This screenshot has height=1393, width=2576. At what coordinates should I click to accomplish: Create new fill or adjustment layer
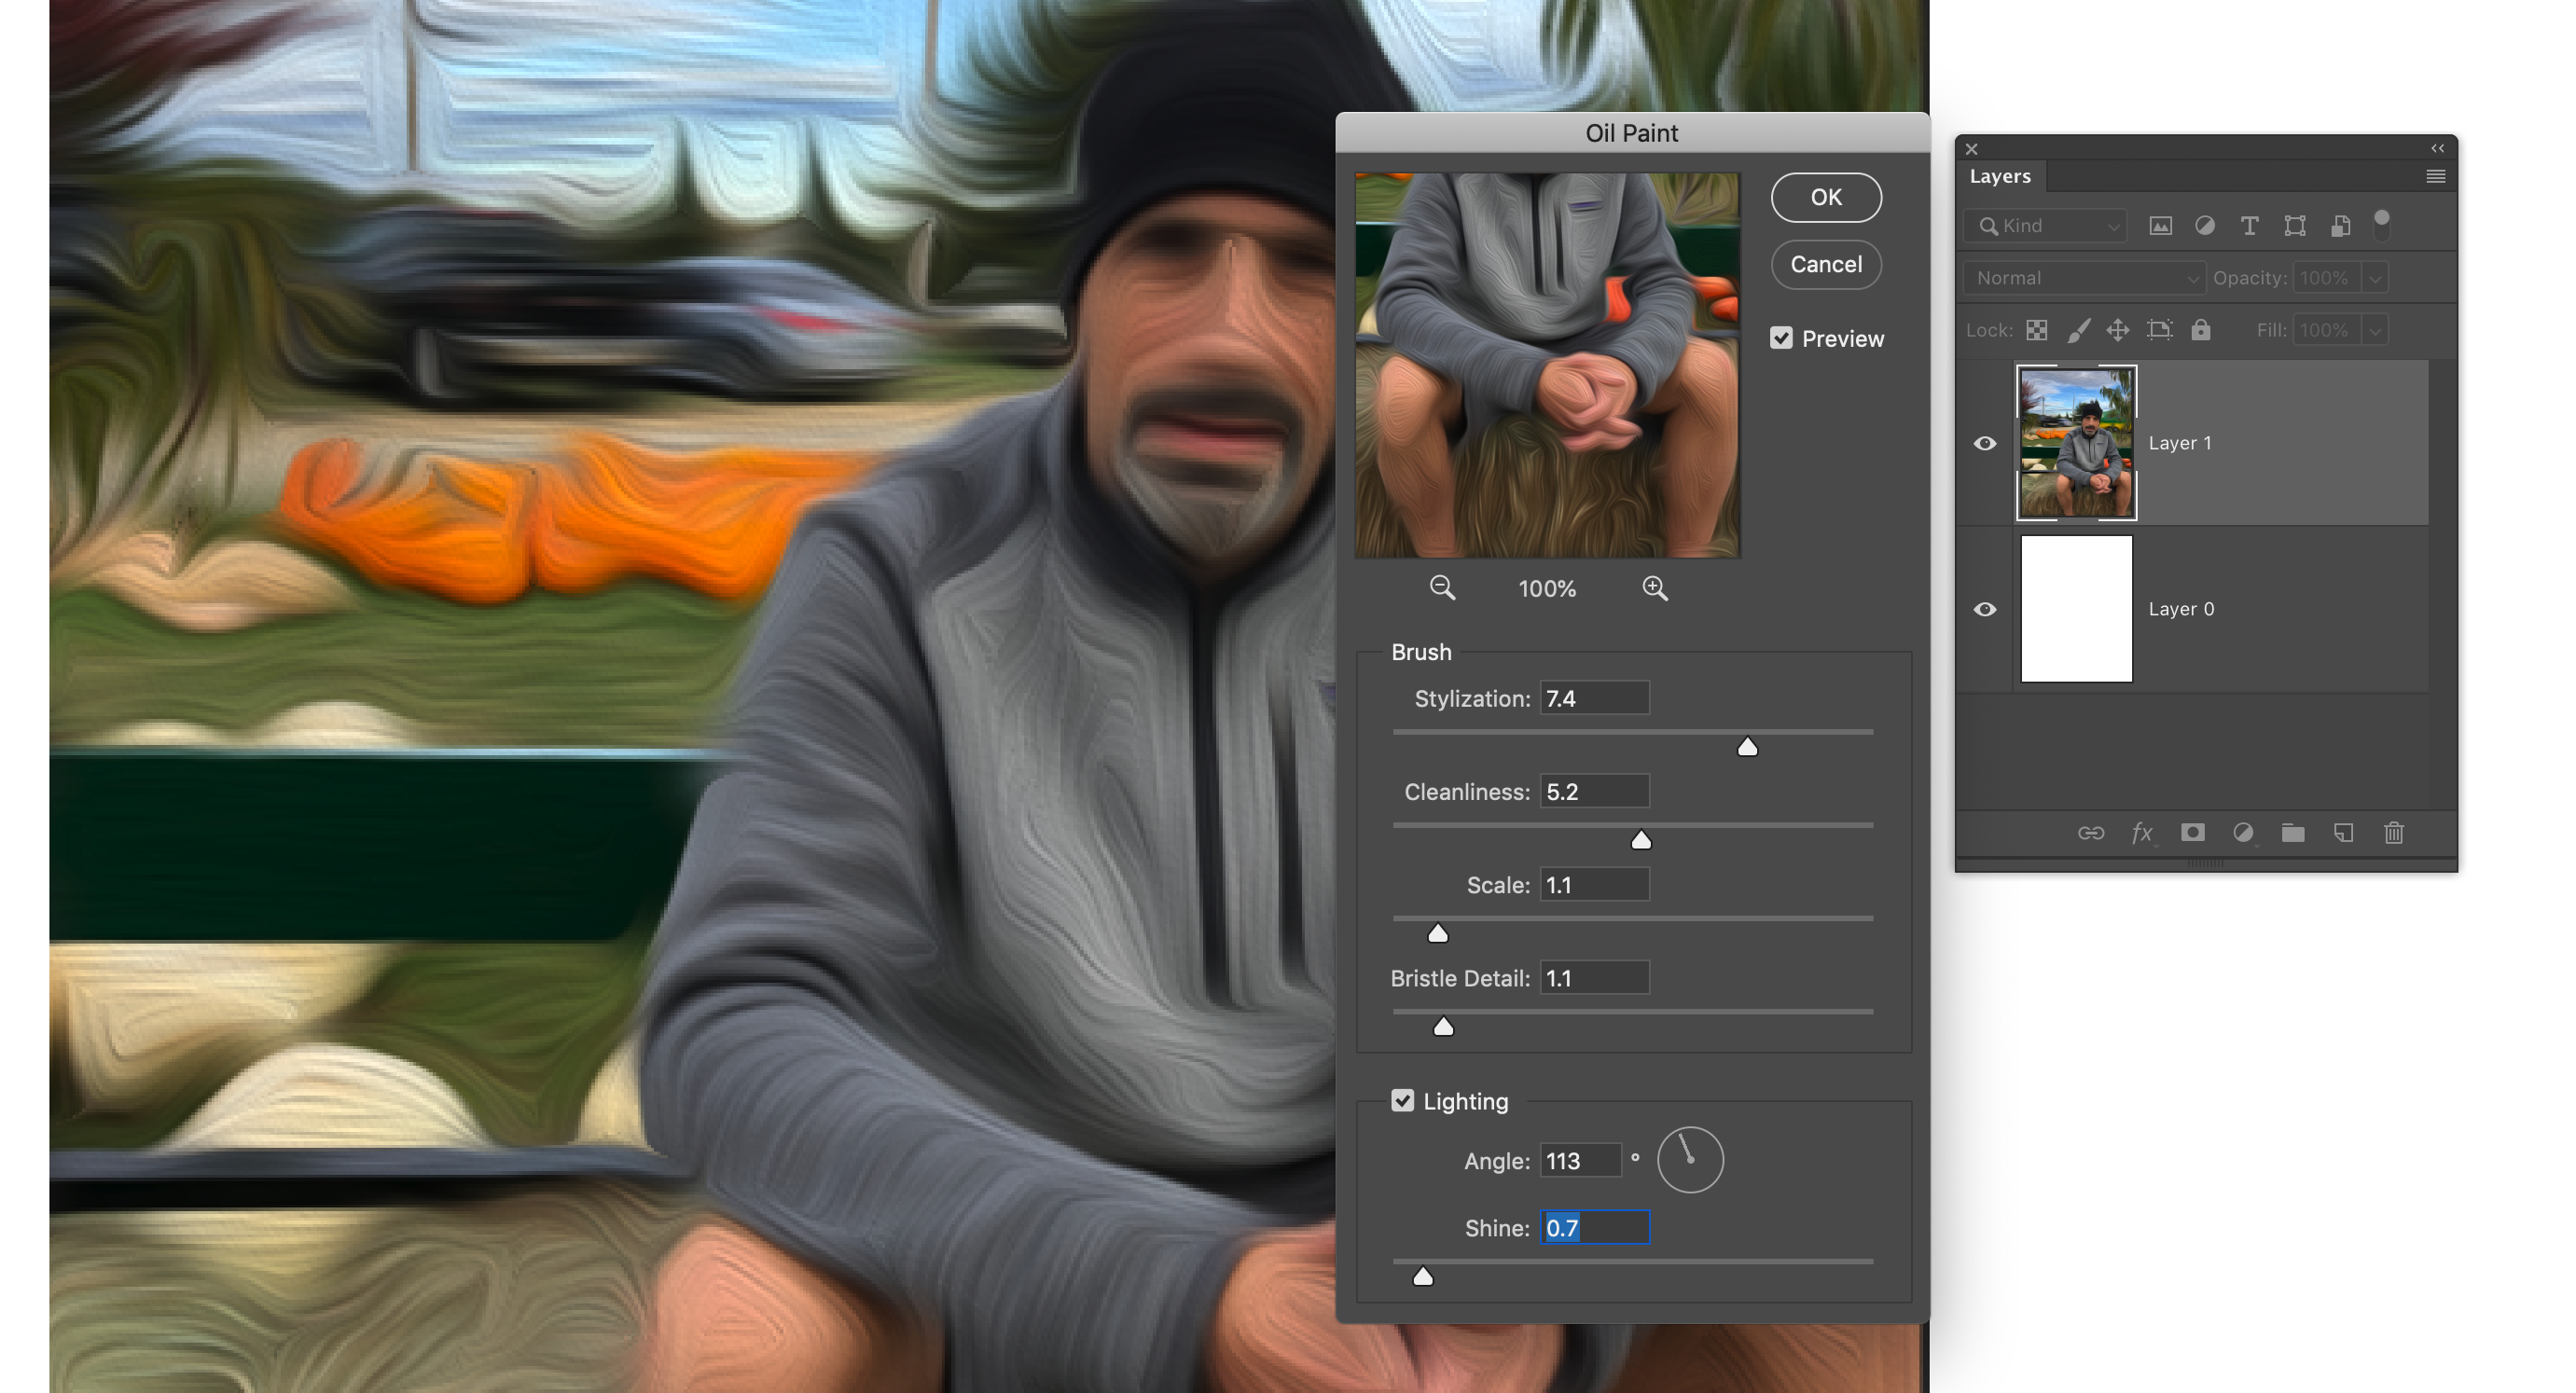point(2243,833)
